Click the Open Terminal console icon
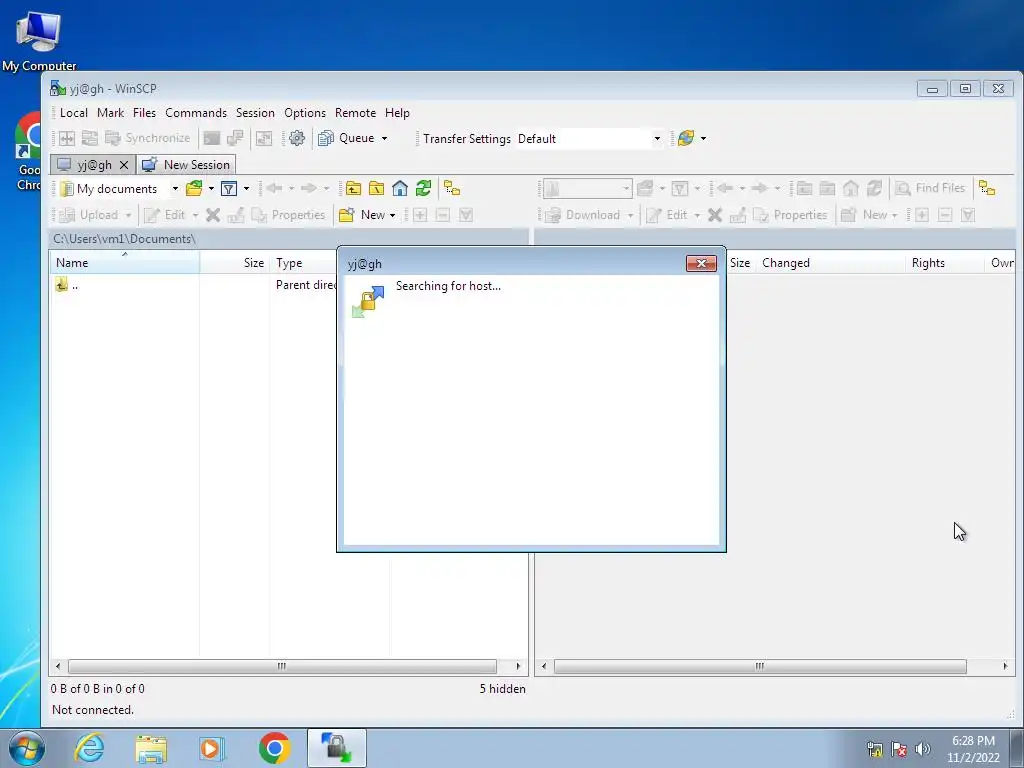This screenshot has height=768, width=1024. (212, 138)
